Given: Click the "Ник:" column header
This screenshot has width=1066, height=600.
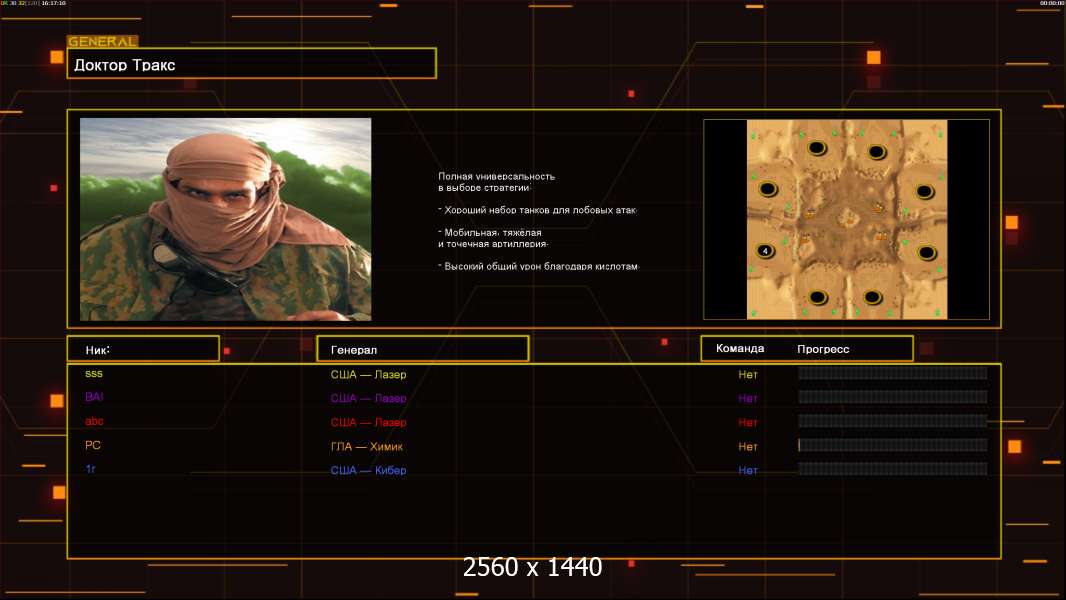Looking at the screenshot, I should coord(143,349).
